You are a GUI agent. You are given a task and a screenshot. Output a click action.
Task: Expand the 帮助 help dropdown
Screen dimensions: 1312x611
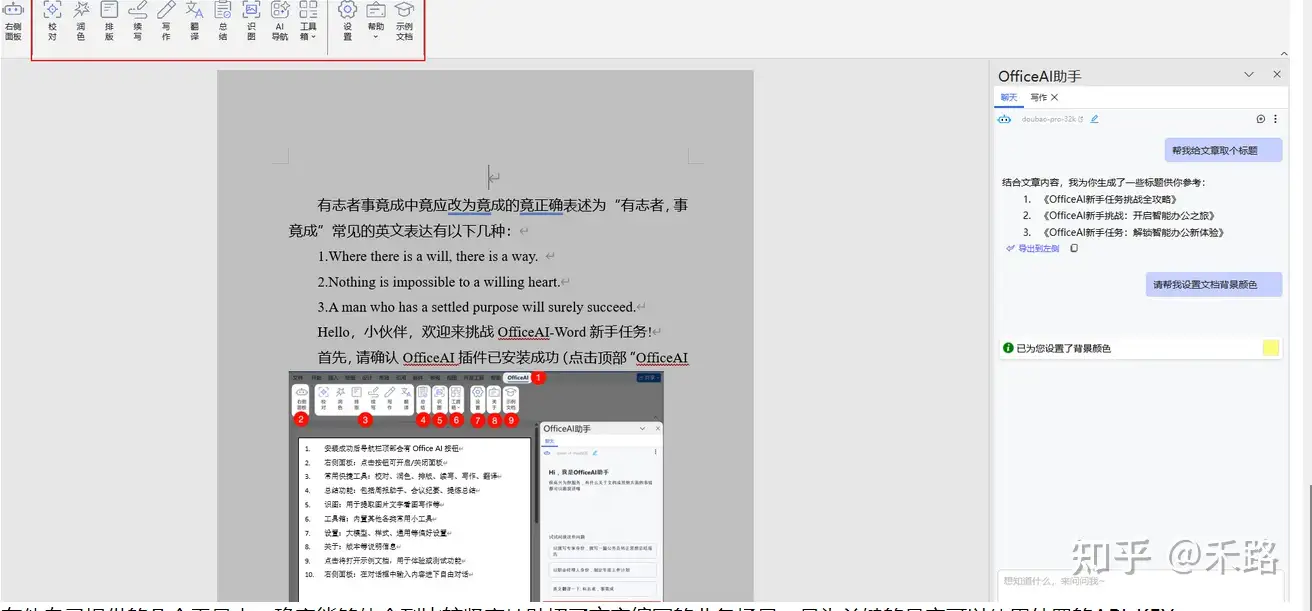click(x=375, y=21)
